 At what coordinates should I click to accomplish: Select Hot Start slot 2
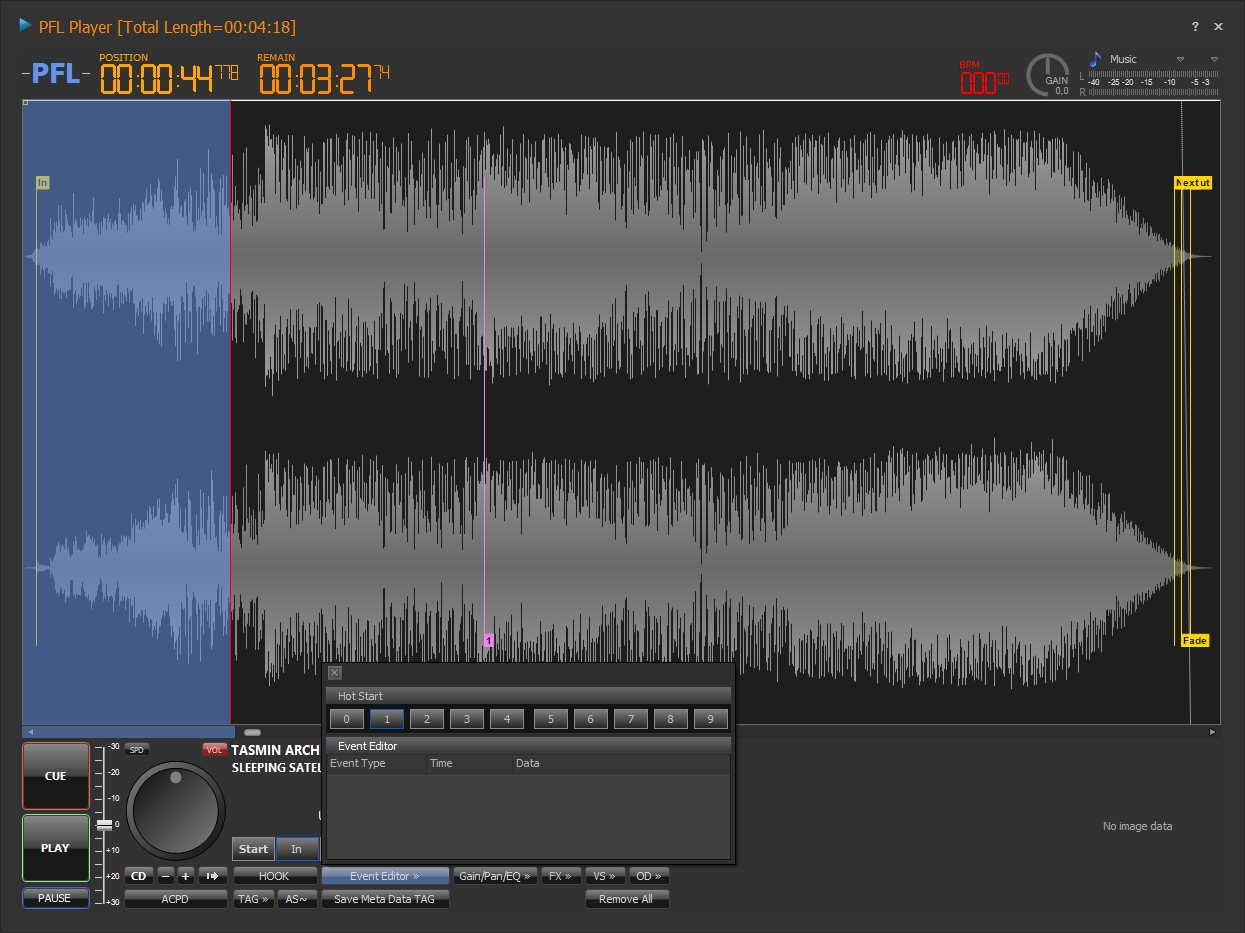427,719
